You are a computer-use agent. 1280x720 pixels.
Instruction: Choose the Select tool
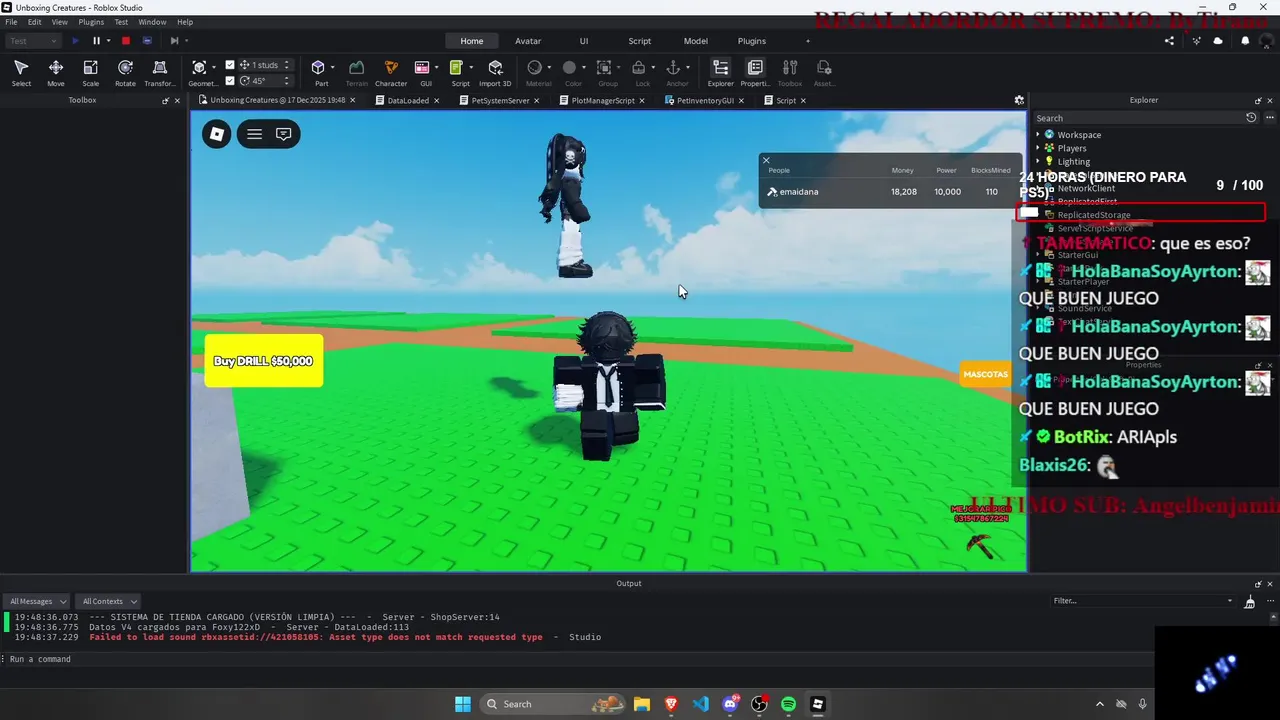coord(21,72)
